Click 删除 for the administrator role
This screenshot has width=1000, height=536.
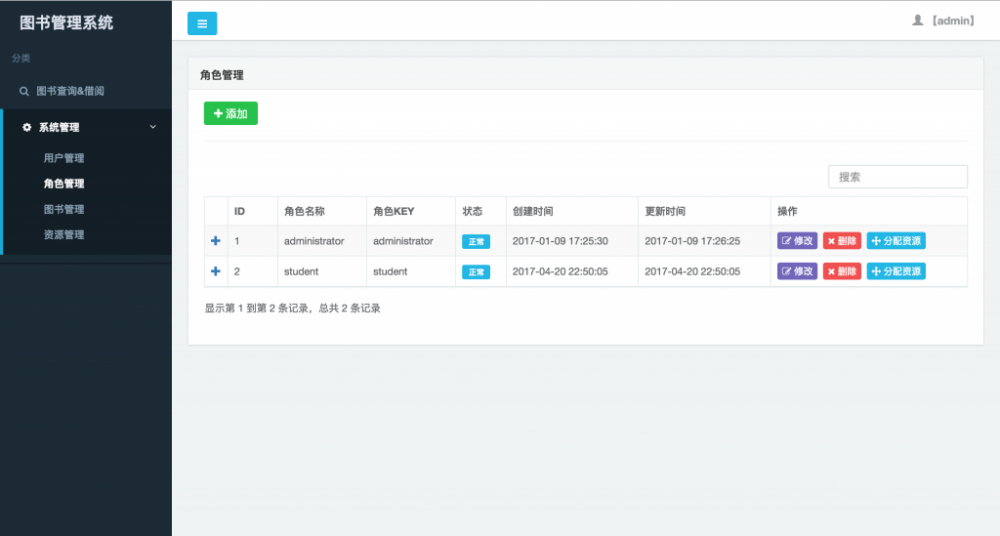click(x=842, y=241)
